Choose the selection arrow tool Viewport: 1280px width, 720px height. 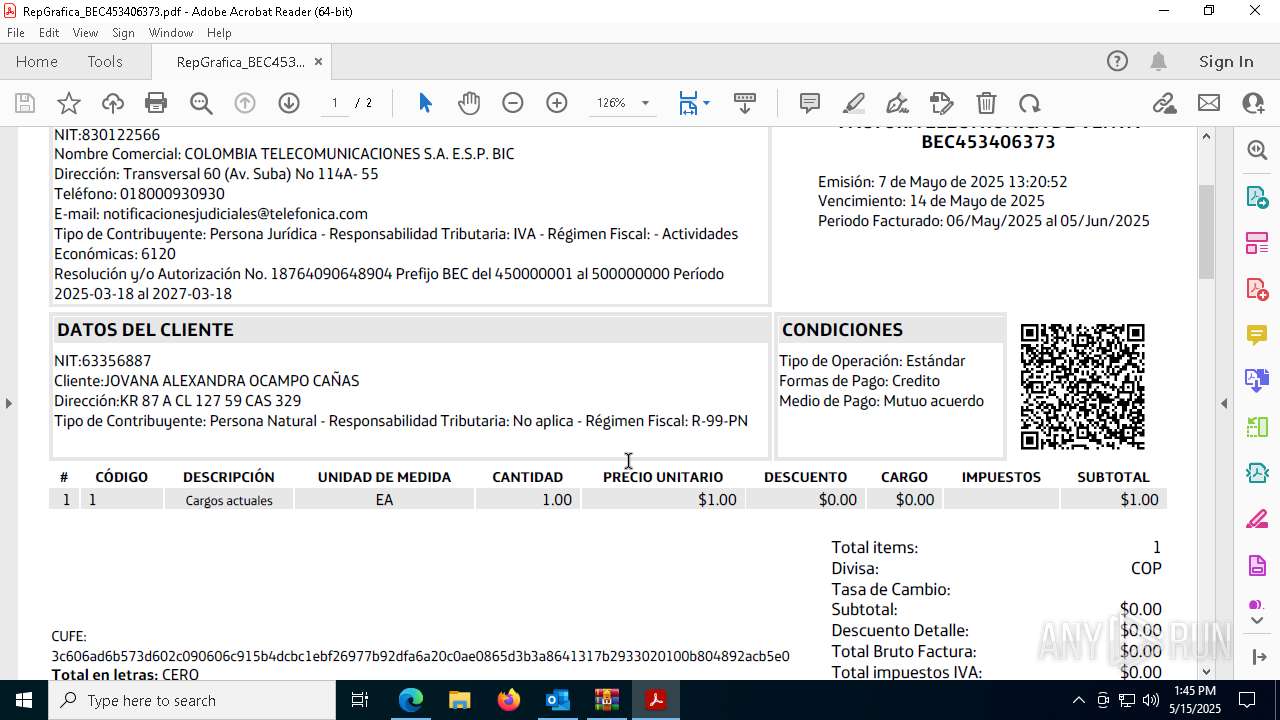point(425,103)
